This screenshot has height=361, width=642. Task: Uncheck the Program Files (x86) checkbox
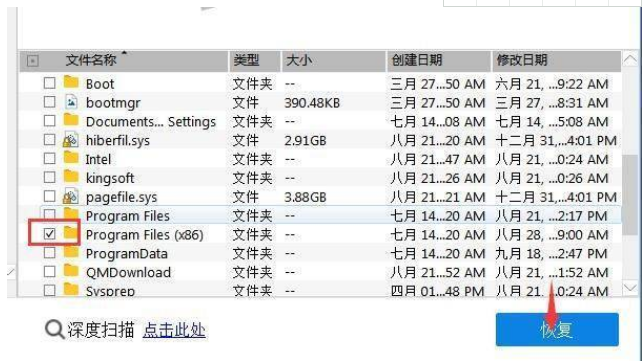[50, 234]
